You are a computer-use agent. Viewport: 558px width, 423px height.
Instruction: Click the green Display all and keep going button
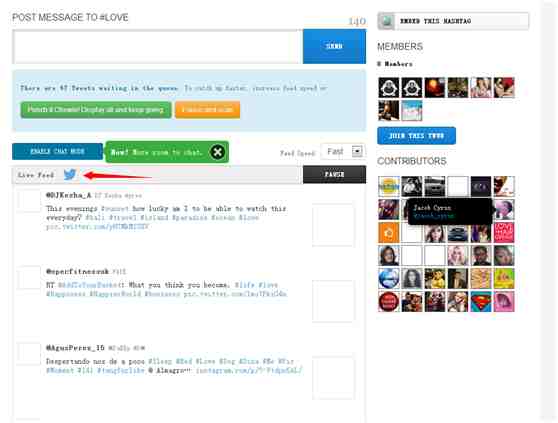[x=96, y=110]
